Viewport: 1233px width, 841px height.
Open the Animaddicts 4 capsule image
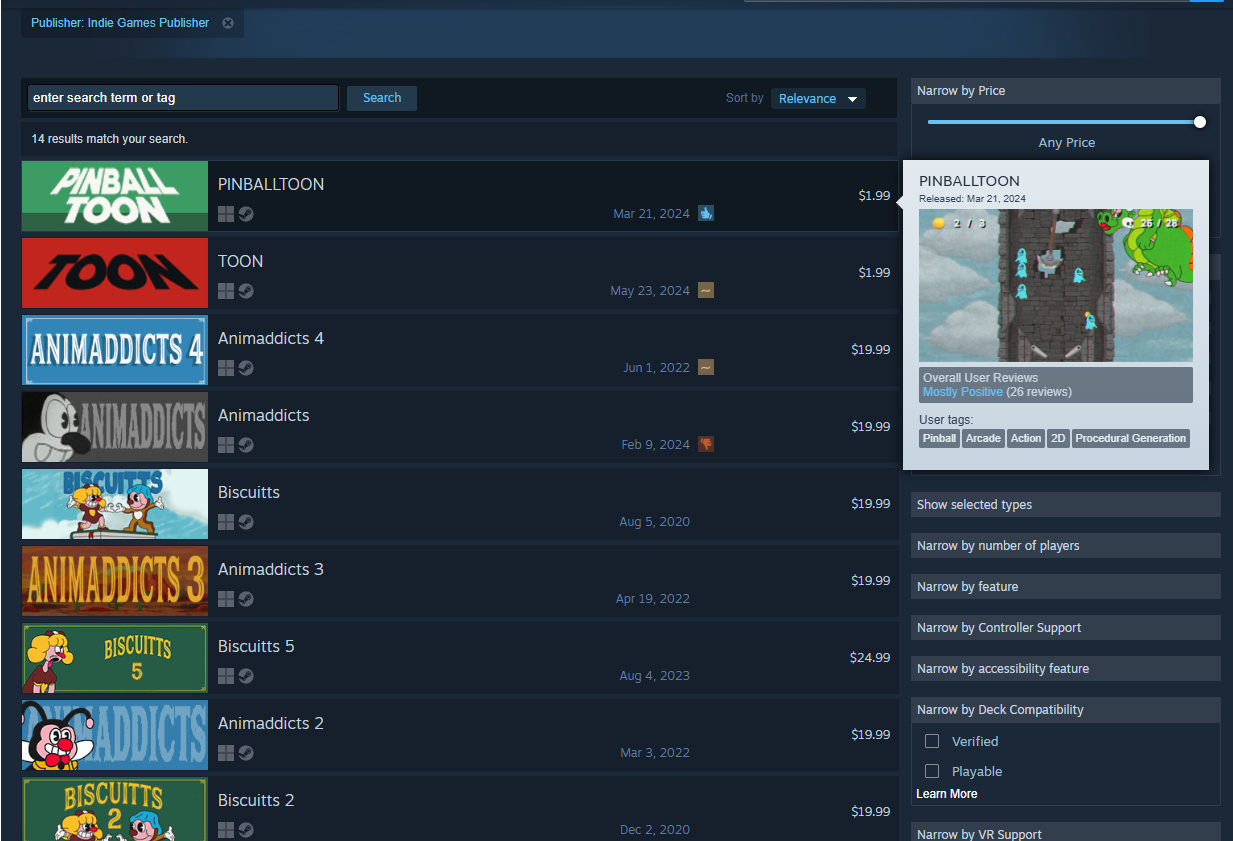point(115,350)
